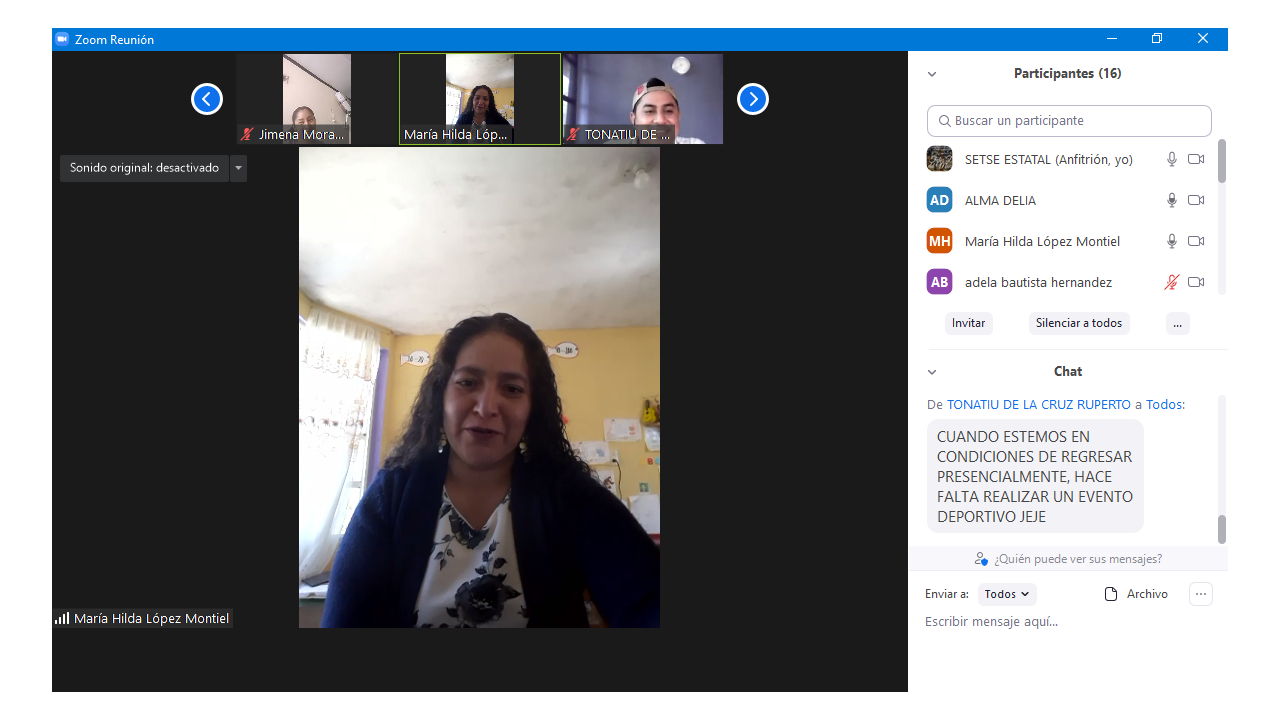
Task: Minimize the Zoom Reunión window
Action: click(1112, 39)
